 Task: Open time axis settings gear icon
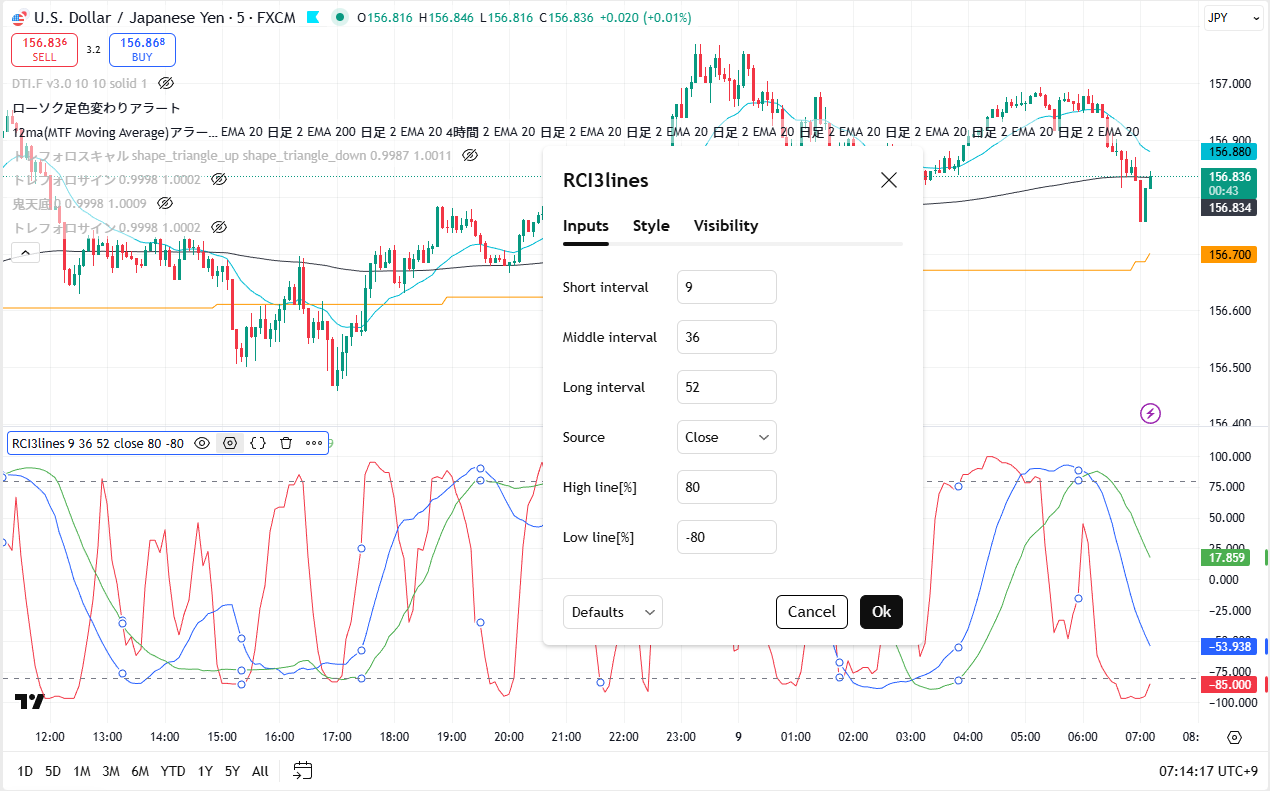click(1234, 737)
